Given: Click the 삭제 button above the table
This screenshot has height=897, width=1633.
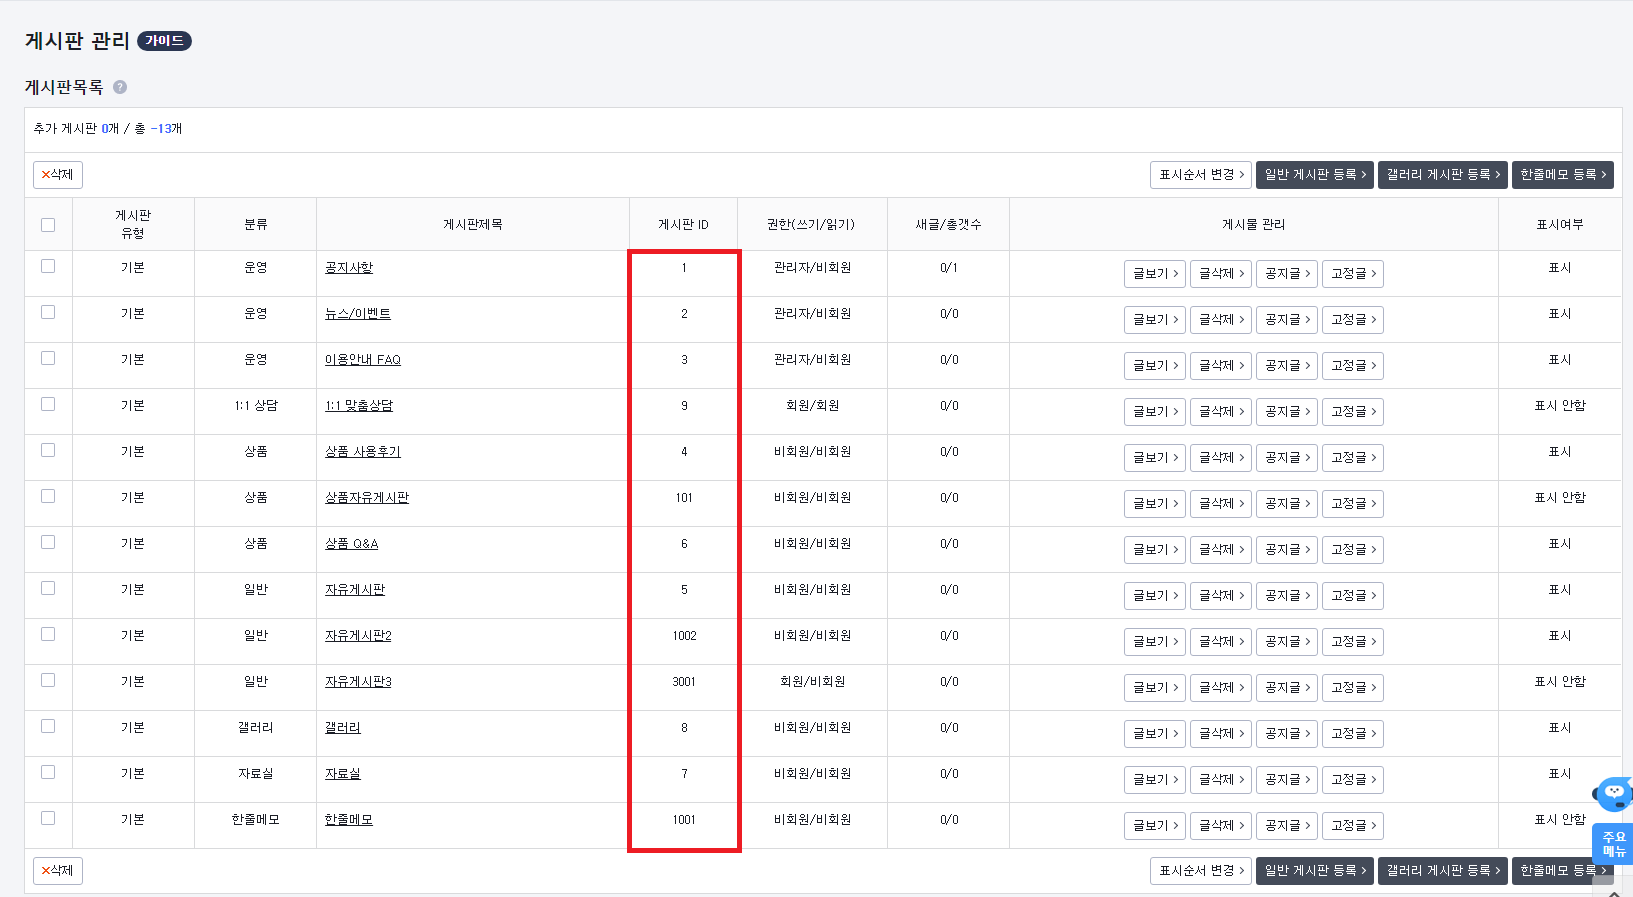Looking at the screenshot, I should (58, 175).
